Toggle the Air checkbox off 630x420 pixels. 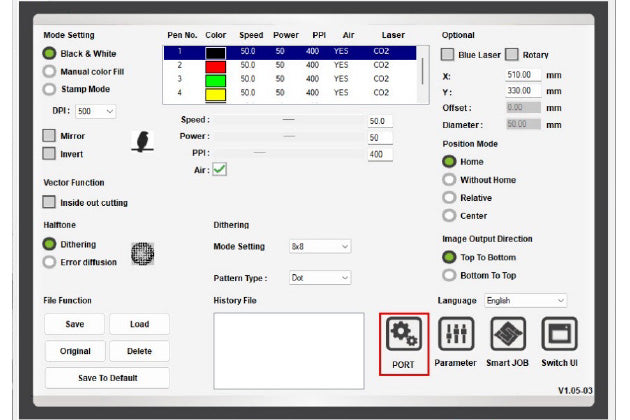pos(219,170)
